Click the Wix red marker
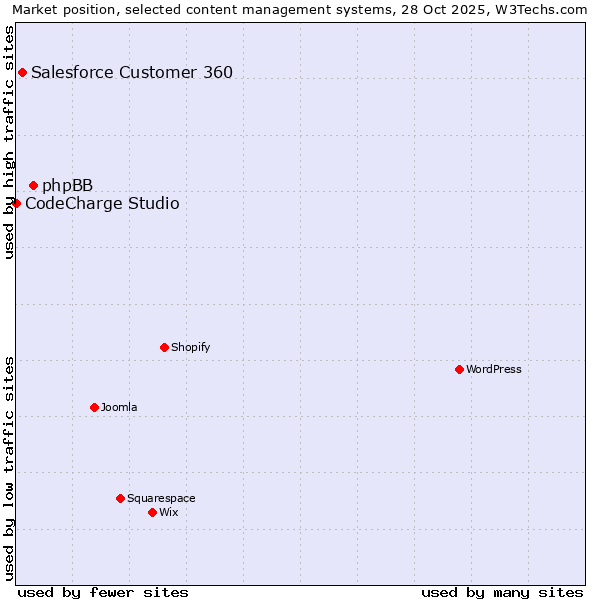This screenshot has width=600, height=600. 152,512
